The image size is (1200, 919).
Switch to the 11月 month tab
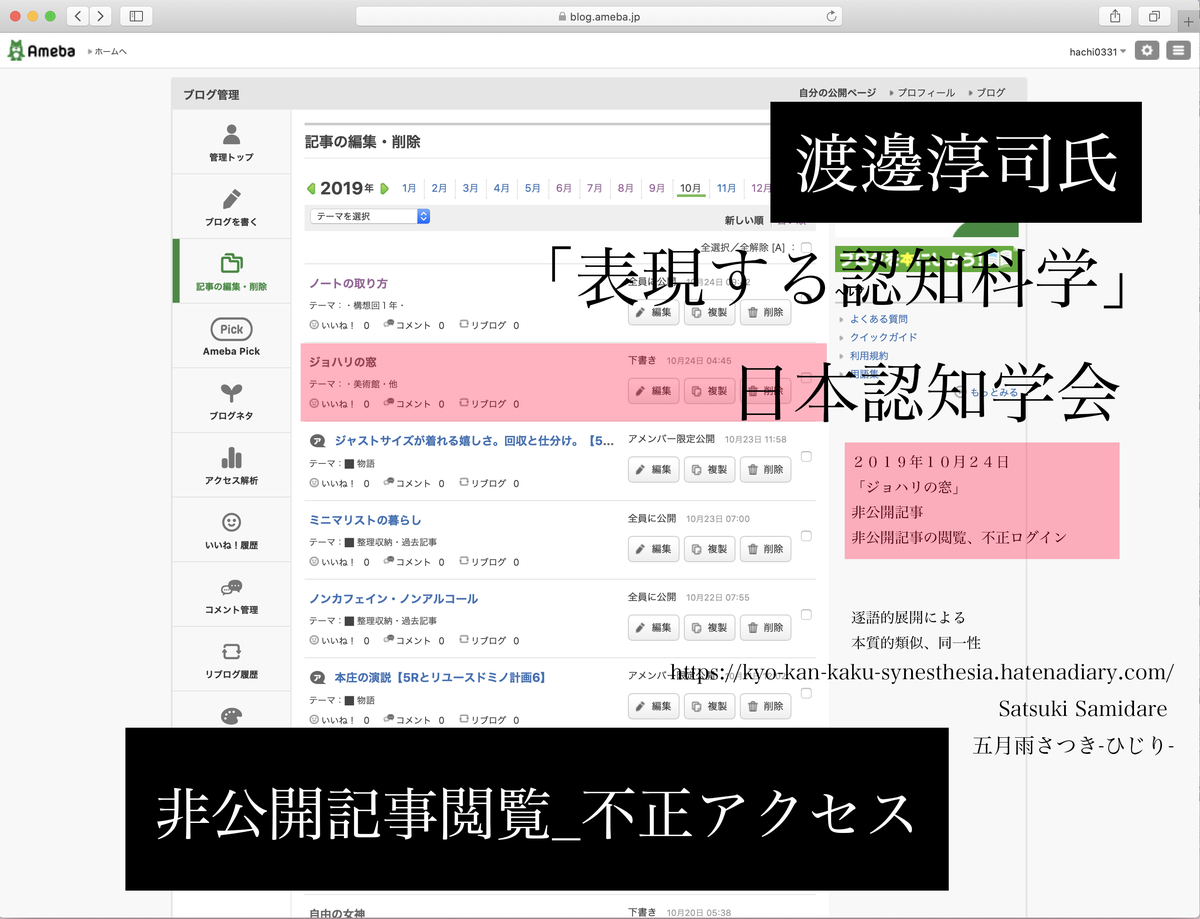tap(726, 187)
